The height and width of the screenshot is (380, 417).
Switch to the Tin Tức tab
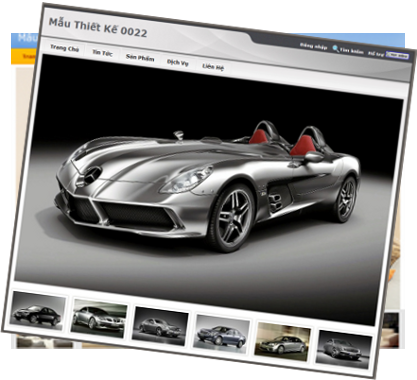102,53
